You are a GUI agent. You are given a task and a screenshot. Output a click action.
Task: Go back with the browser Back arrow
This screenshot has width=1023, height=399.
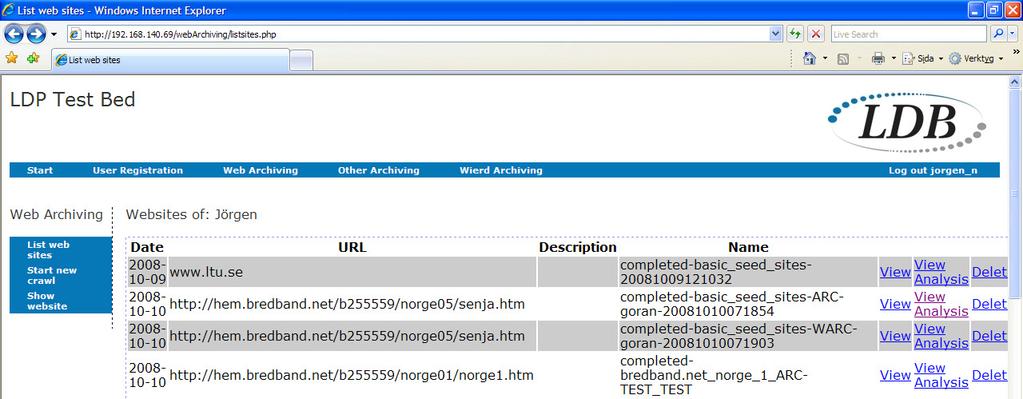pos(14,34)
